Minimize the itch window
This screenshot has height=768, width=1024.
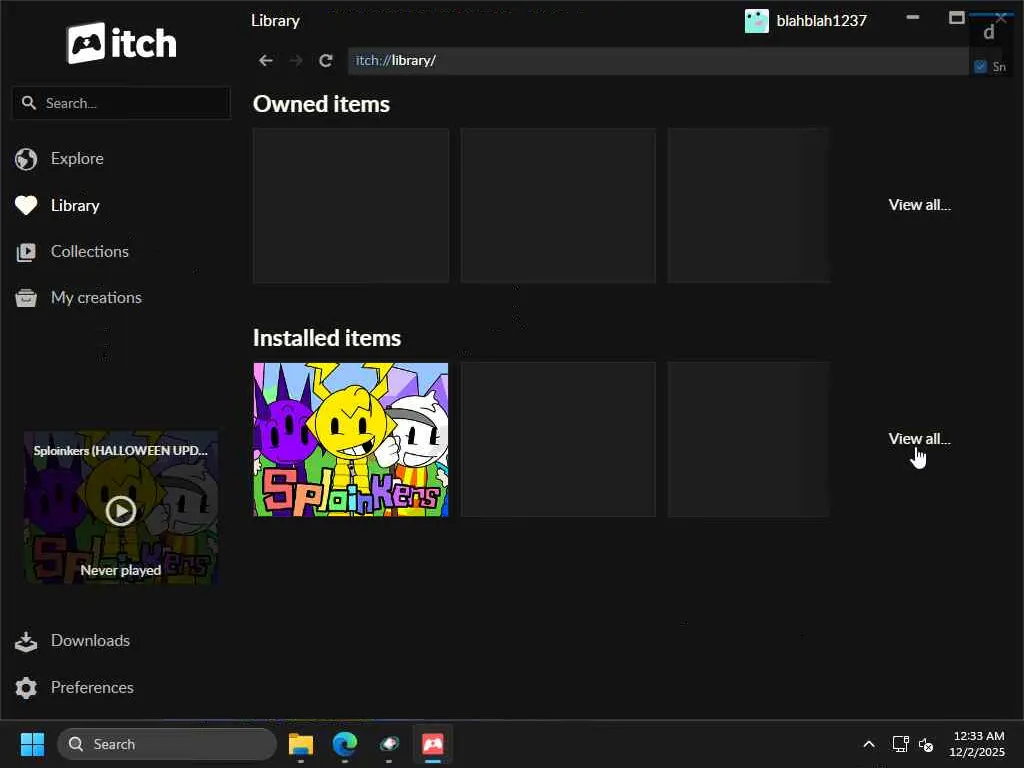pos(913,18)
